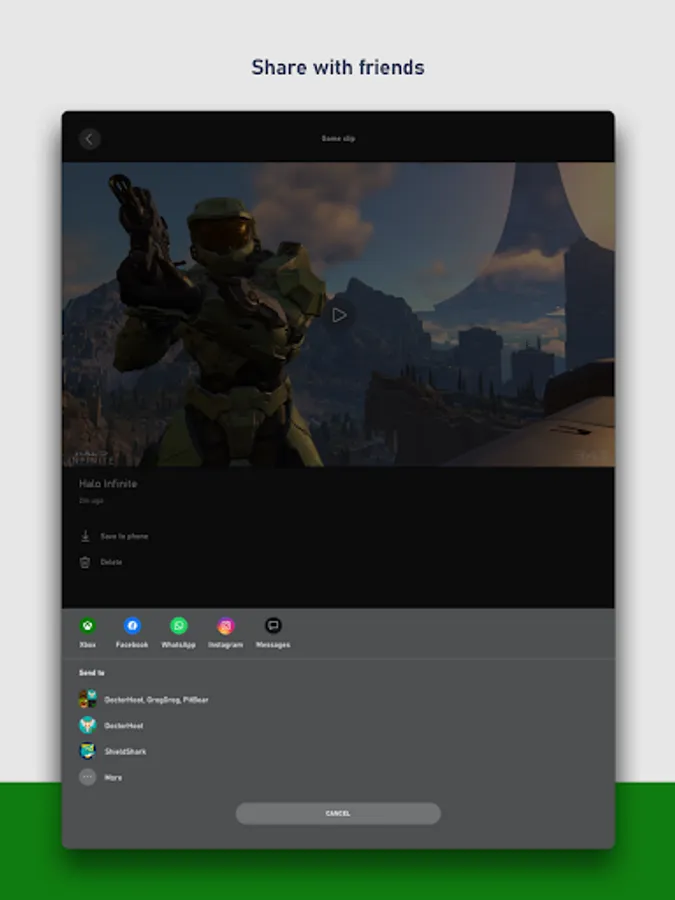
Task: Send clip to DoctorHoot
Action: point(124,726)
